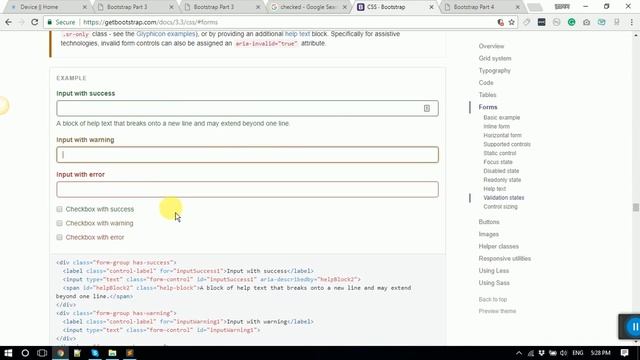Open a new browser tab
The image size is (640, 360).
[x=534, y=7]
